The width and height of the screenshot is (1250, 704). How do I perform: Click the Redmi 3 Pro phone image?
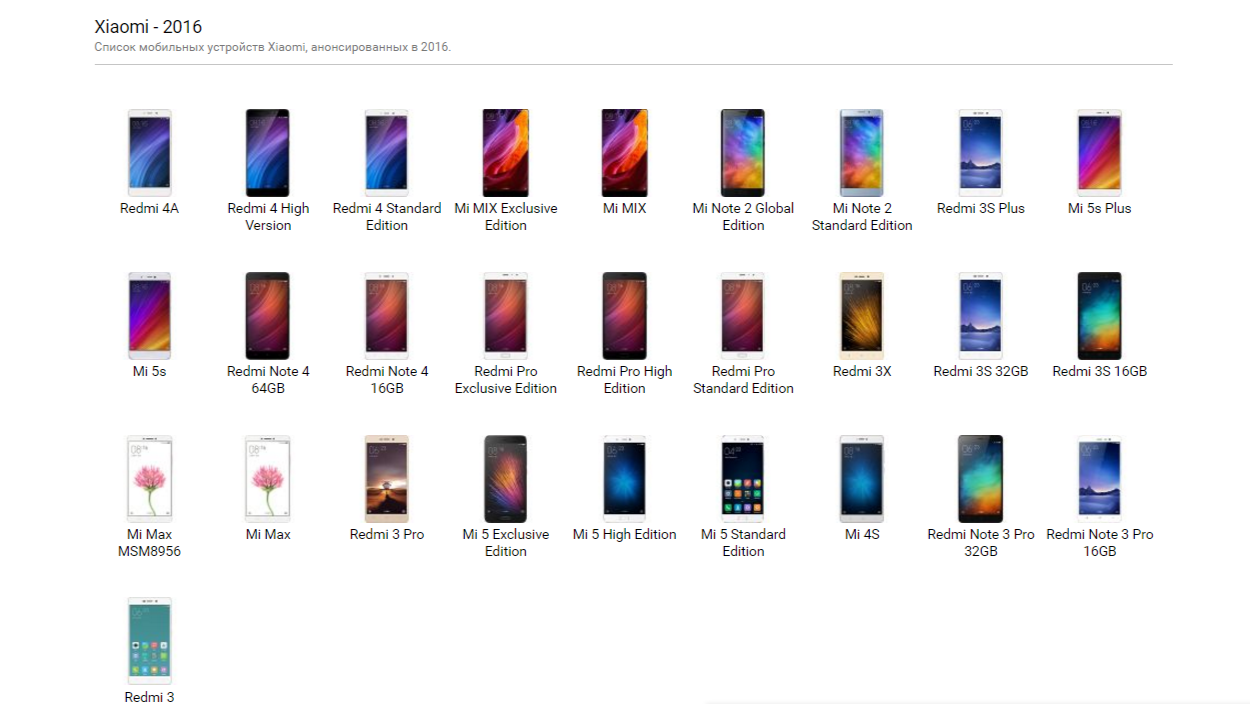coord(387,479)
